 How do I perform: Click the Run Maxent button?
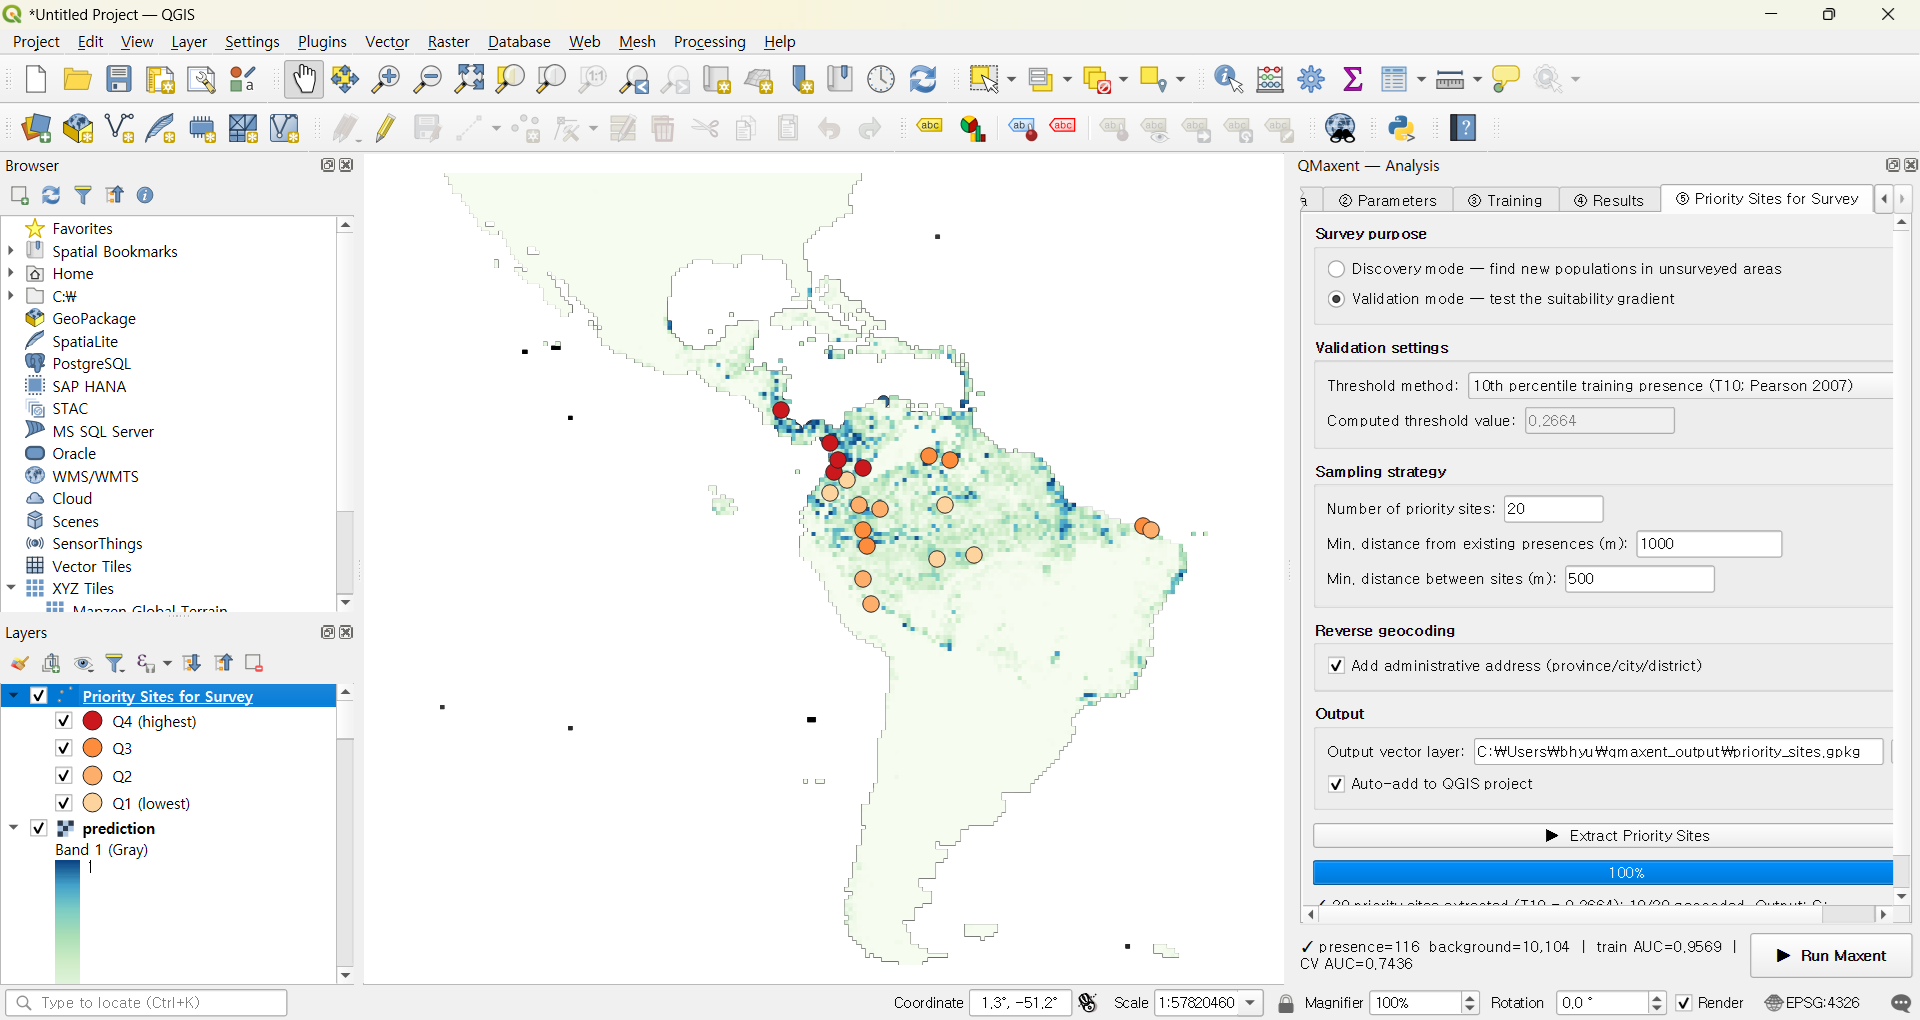pyautogui.click(x=1830, y=956)
